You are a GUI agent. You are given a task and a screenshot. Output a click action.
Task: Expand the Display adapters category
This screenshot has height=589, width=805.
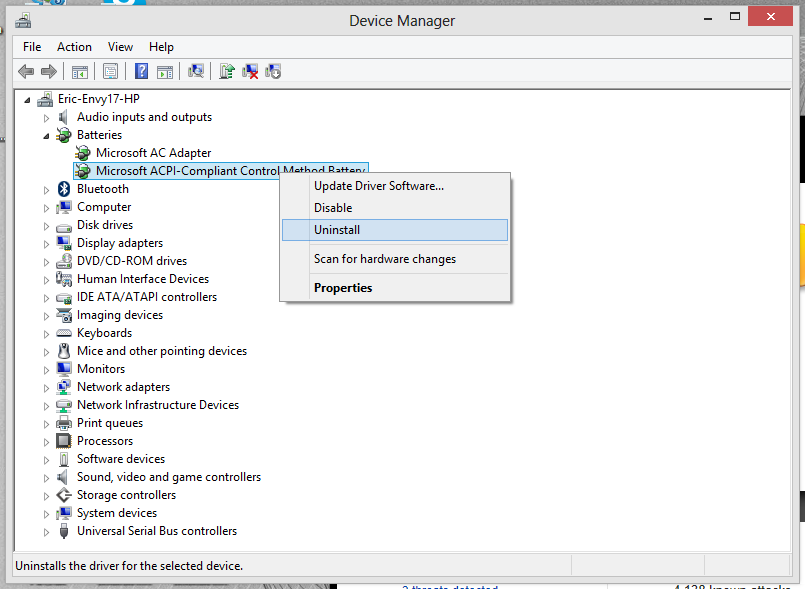pos(46,243)
